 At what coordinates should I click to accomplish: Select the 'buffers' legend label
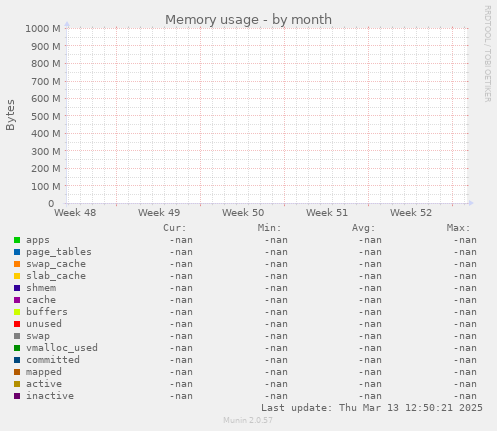tap(47, 312)
